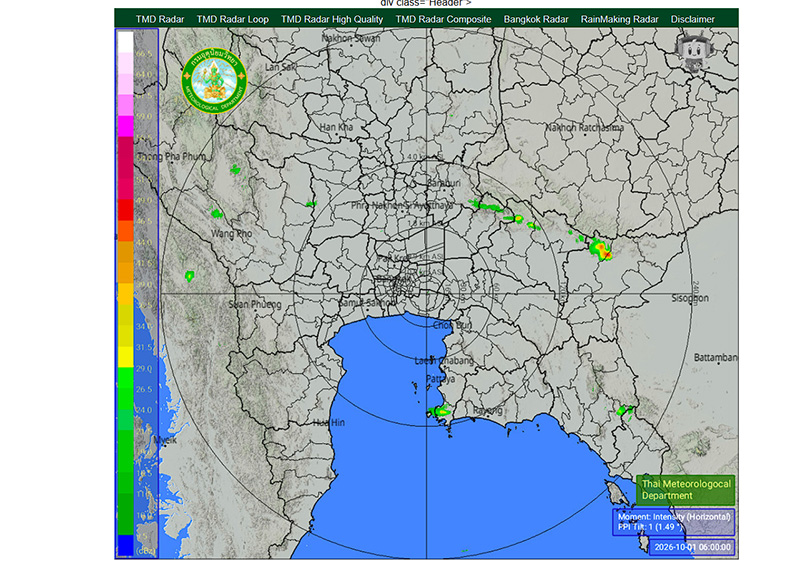Click the red swatch on dBZ legend

[126, 210]
